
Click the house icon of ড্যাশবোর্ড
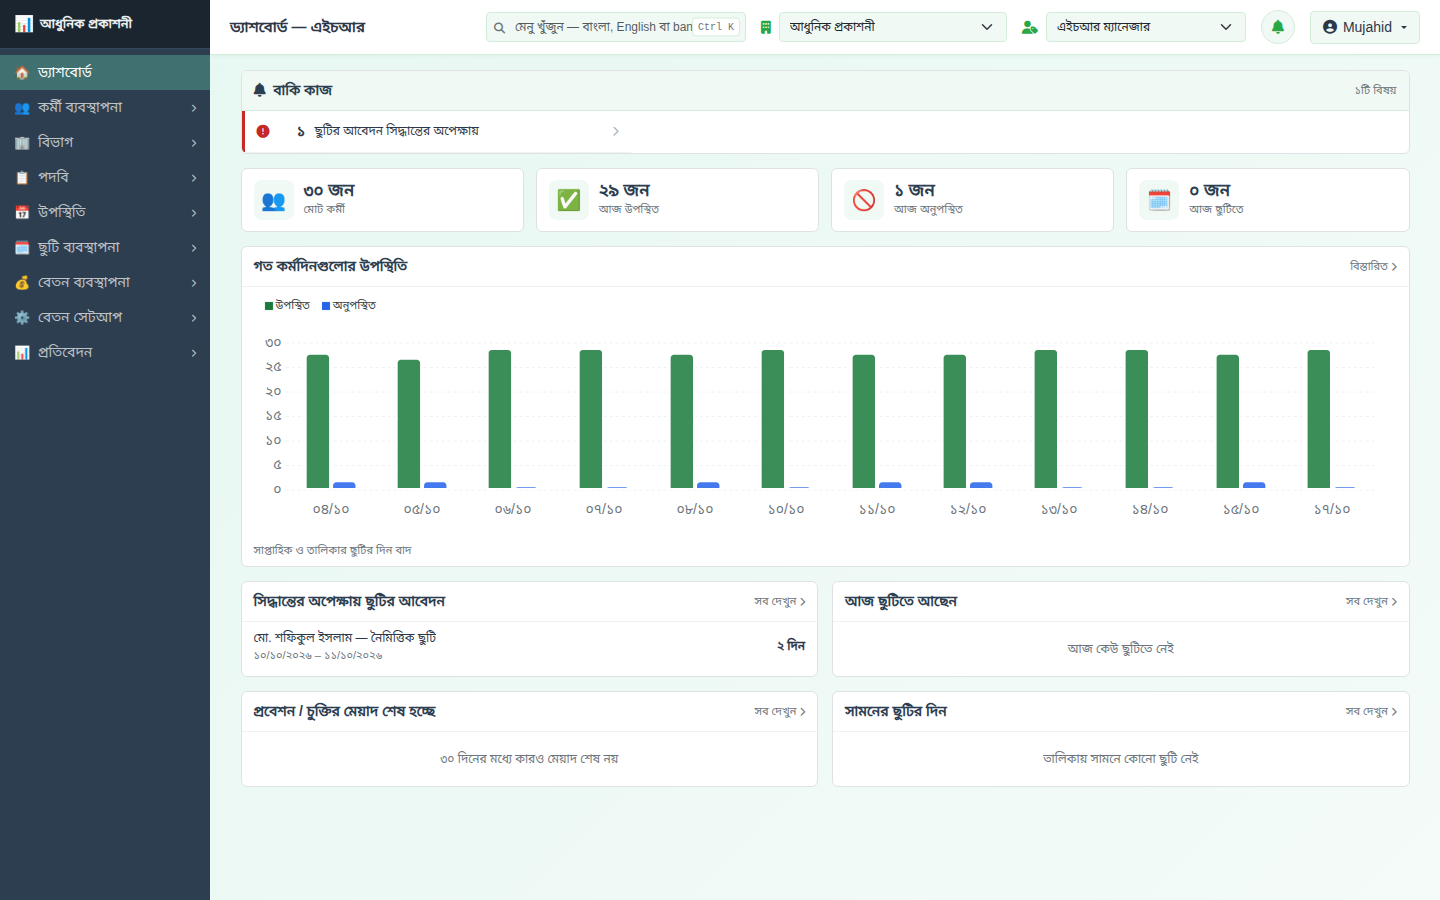click(x=22, y=73)
